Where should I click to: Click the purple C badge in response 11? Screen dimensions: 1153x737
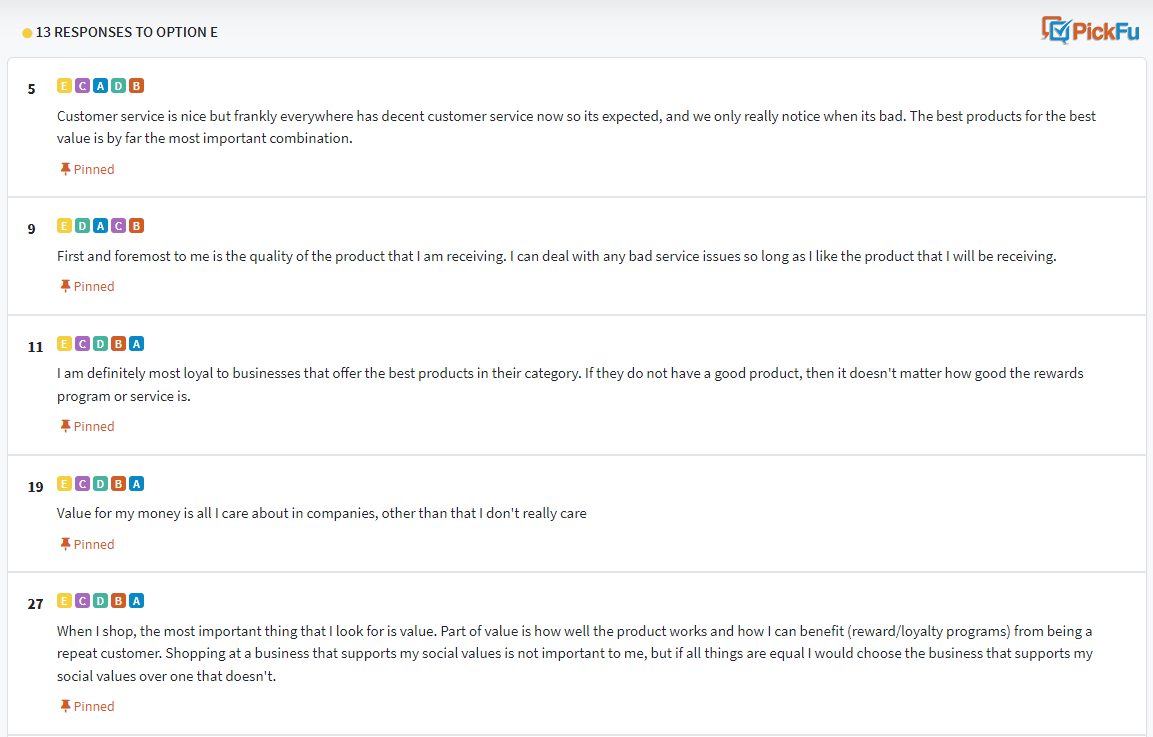pos(82,344)
